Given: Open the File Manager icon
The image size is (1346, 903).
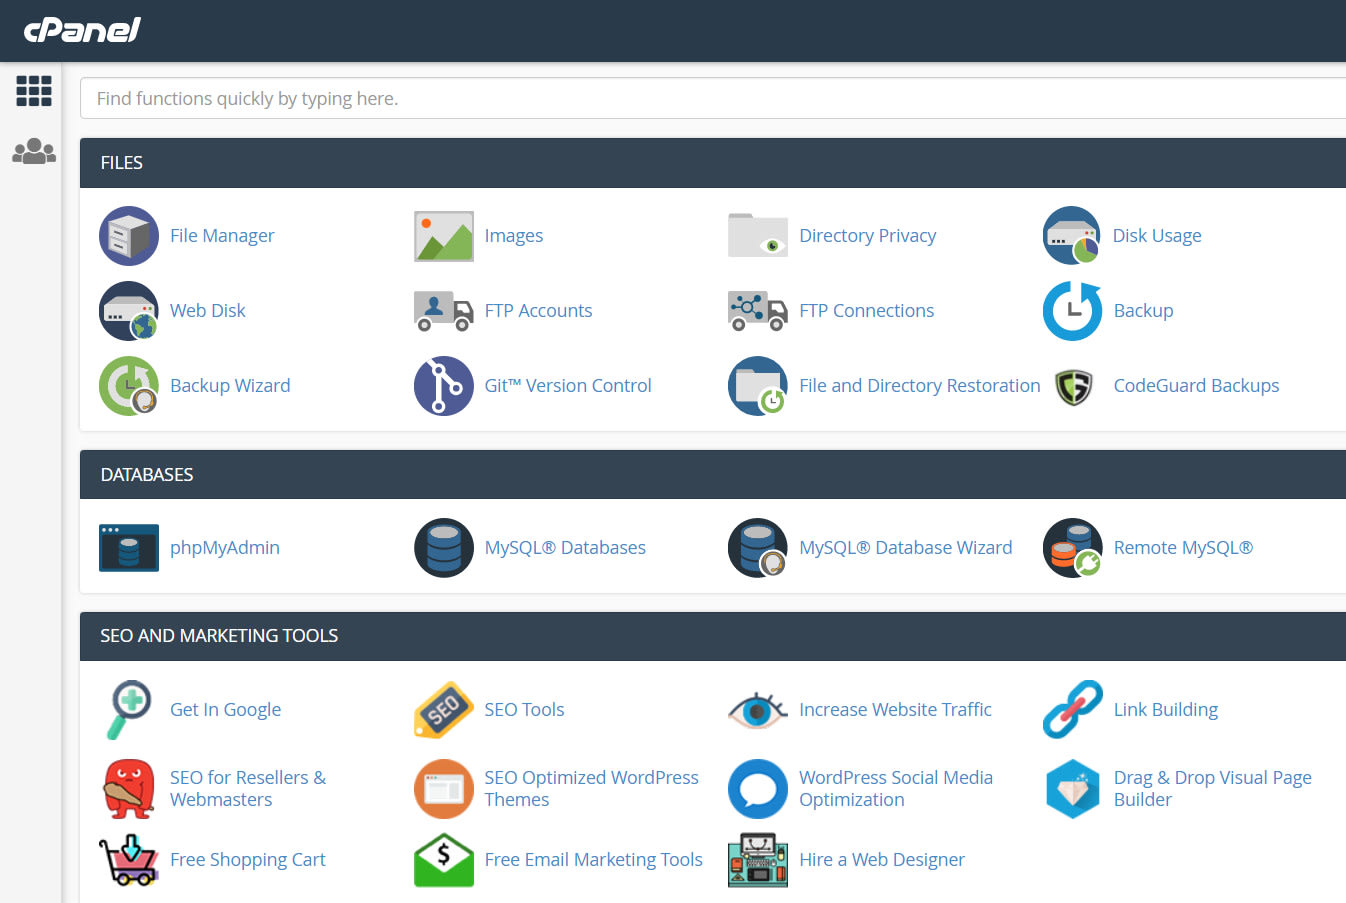Looking at the screenshot, I should coord(128,236).
